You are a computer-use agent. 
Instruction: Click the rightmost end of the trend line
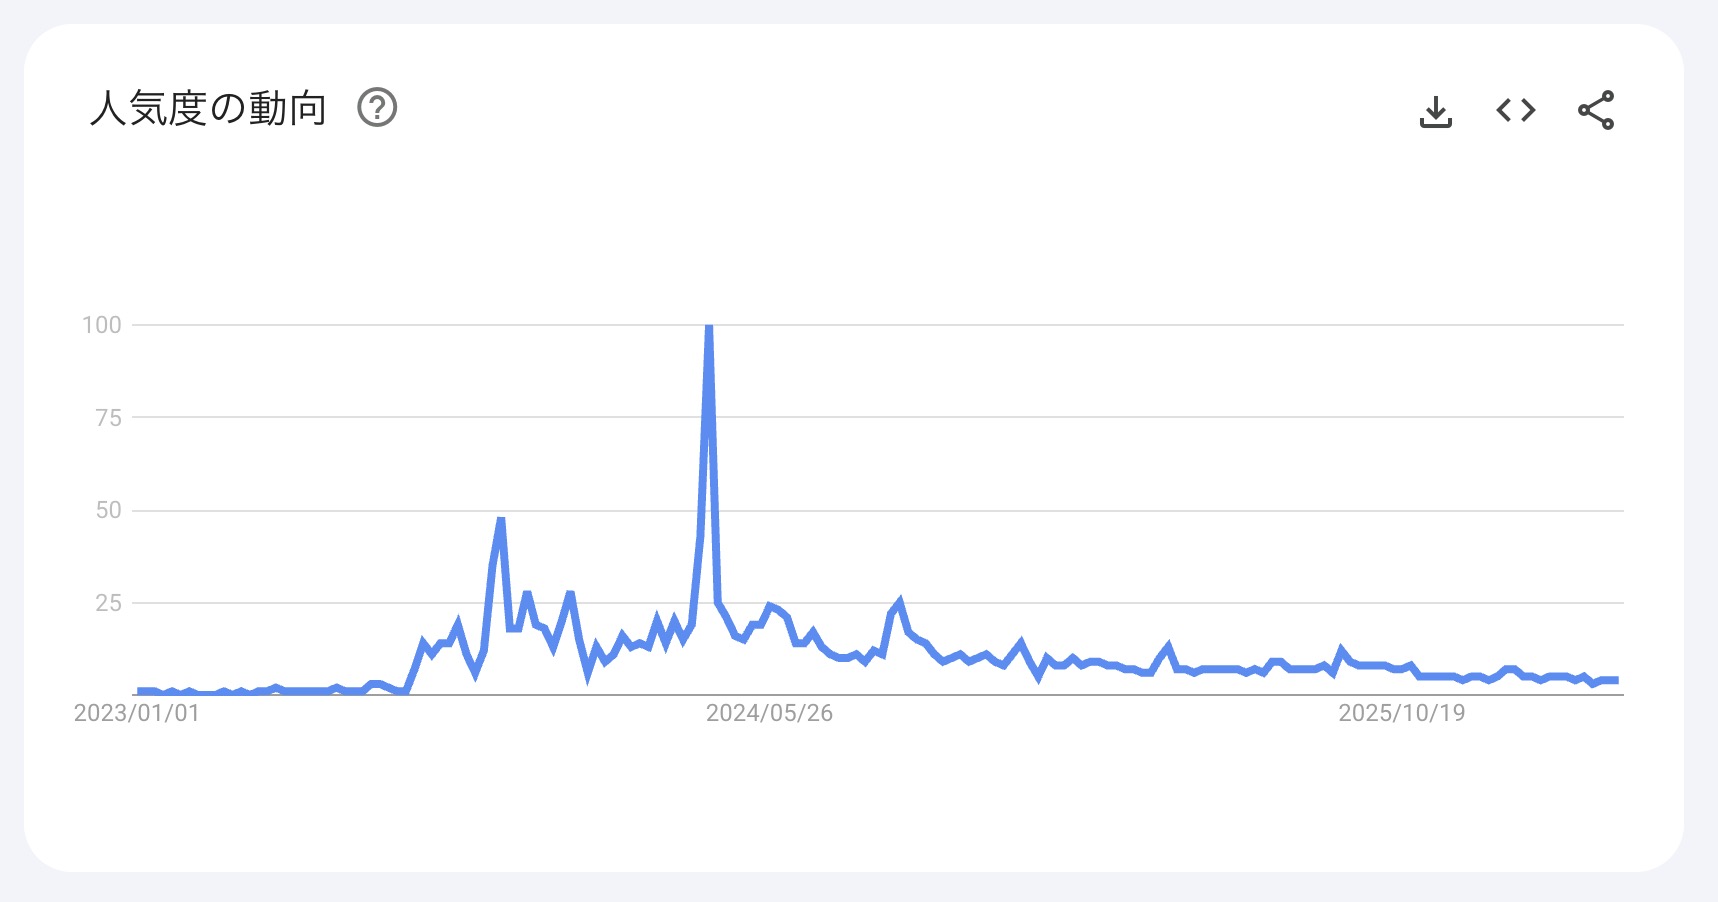[x=1617, y=680]
